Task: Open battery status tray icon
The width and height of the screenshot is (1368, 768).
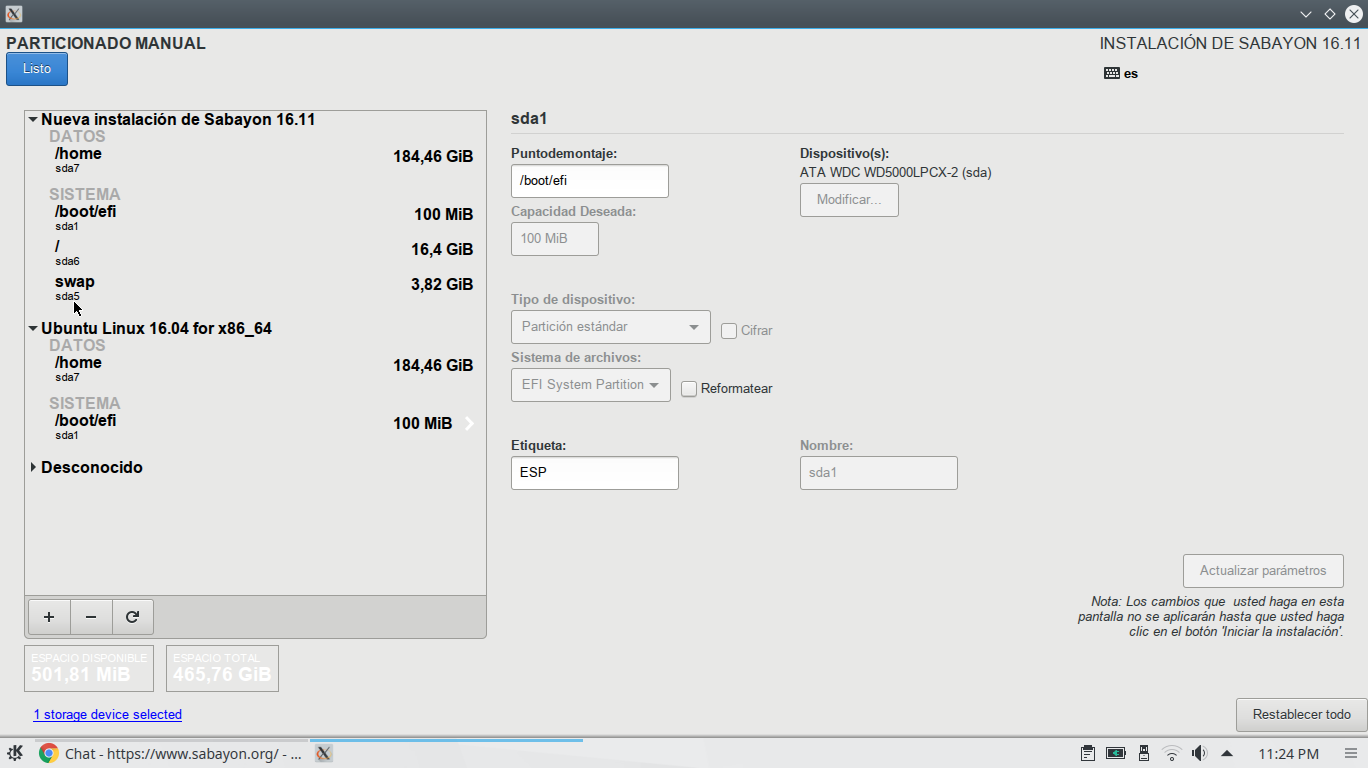Action: click(x=1116, y=754)
